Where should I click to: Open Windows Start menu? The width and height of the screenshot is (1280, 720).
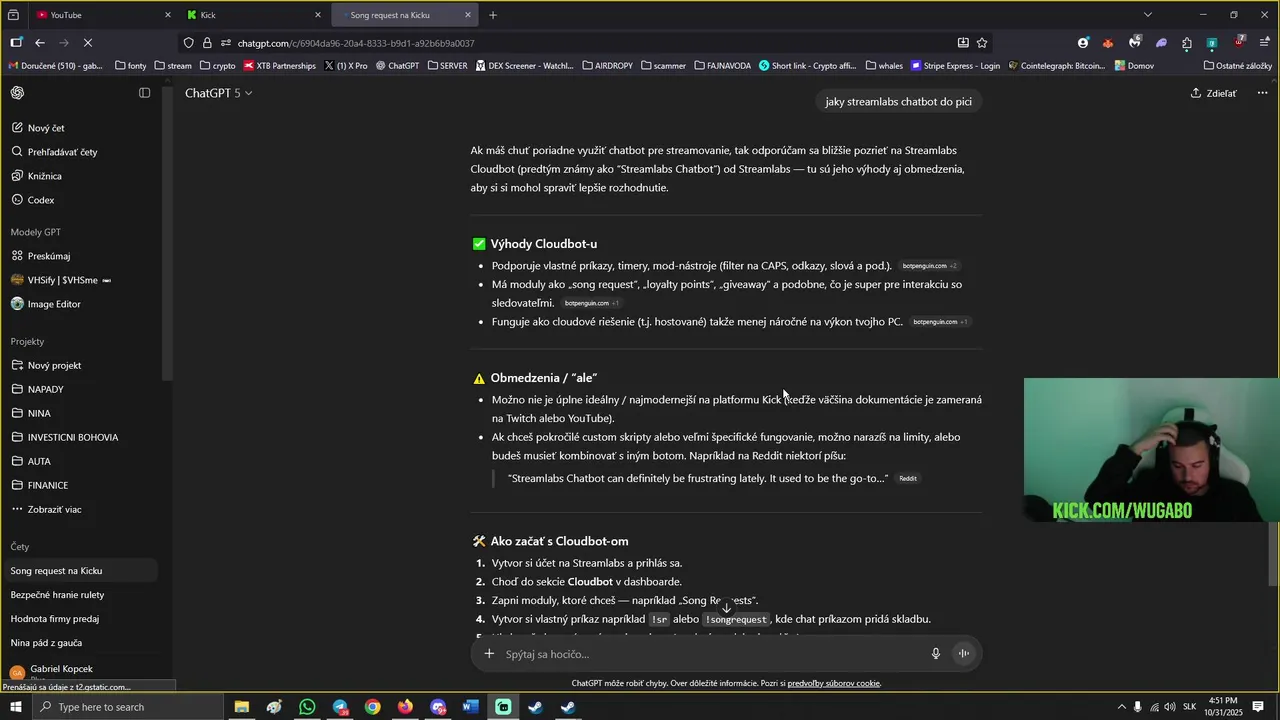point(15,707)
